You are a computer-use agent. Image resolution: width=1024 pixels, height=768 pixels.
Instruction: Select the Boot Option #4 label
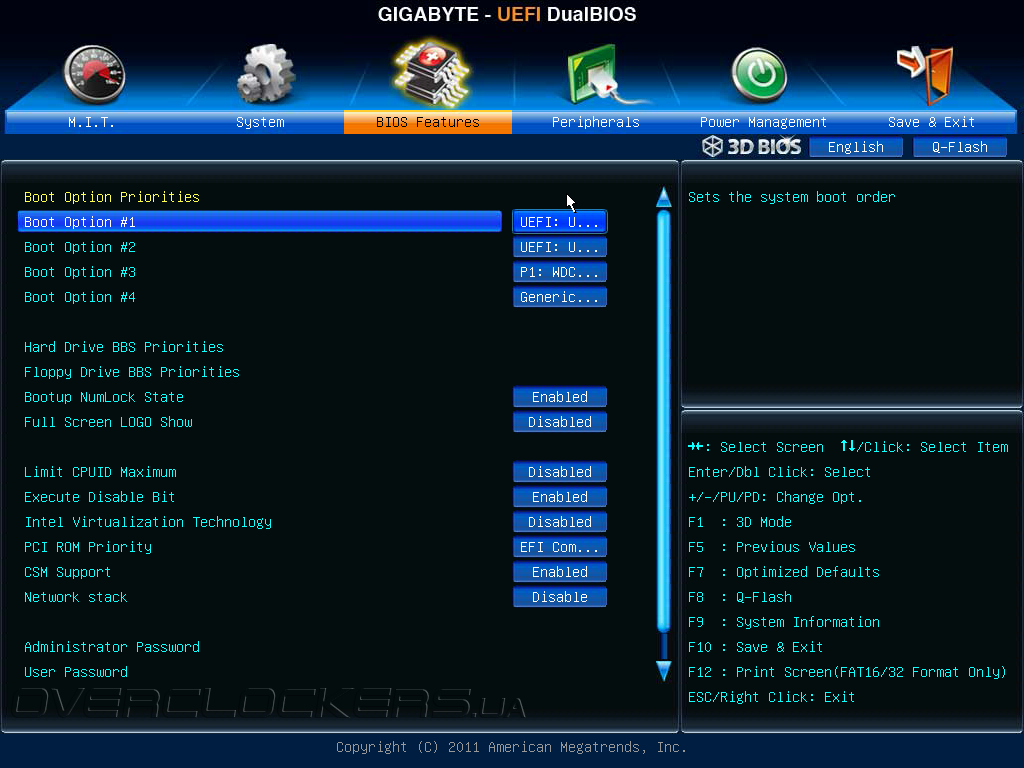[80, 297]
